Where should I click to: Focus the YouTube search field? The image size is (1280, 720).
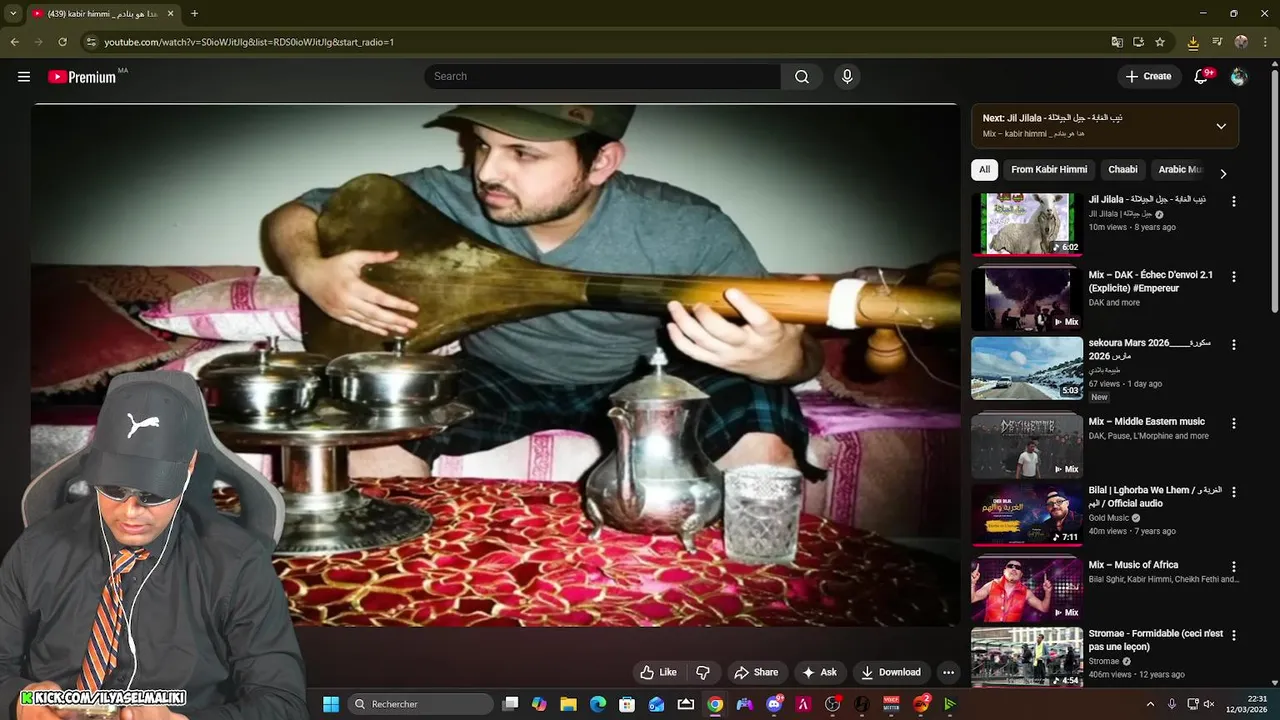click(x=602, y=77)
